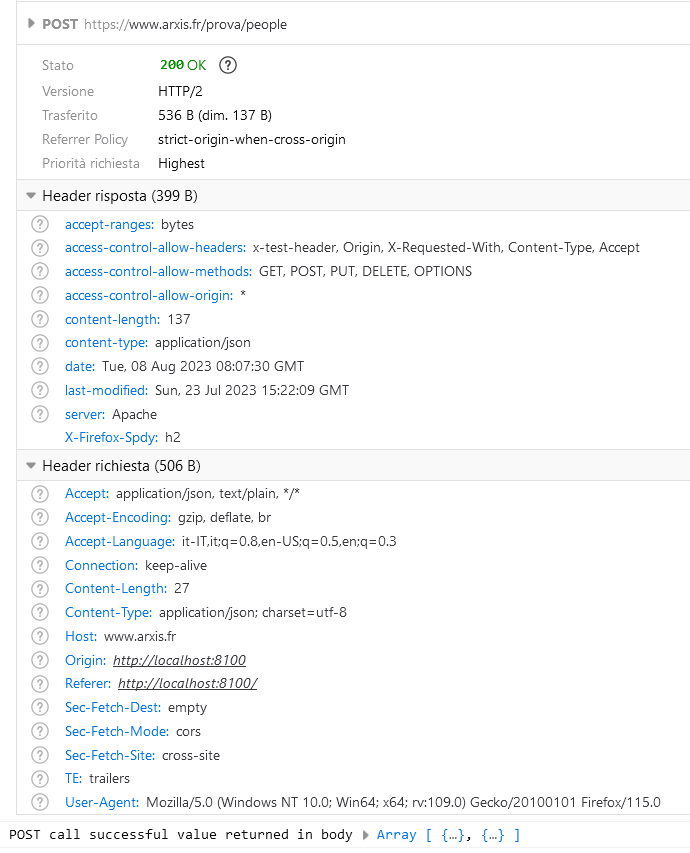Open help for Accept-Encoding request header
The height and width of the screenshot is (853, 690).
(x=40, y=517)
